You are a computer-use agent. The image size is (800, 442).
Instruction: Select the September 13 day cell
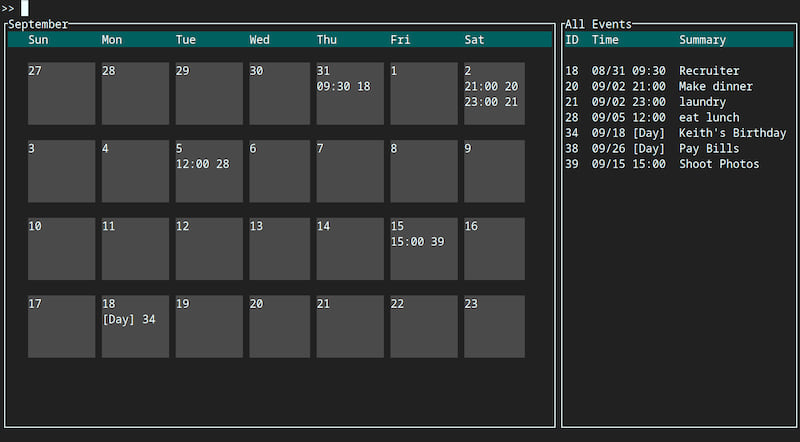280,249
